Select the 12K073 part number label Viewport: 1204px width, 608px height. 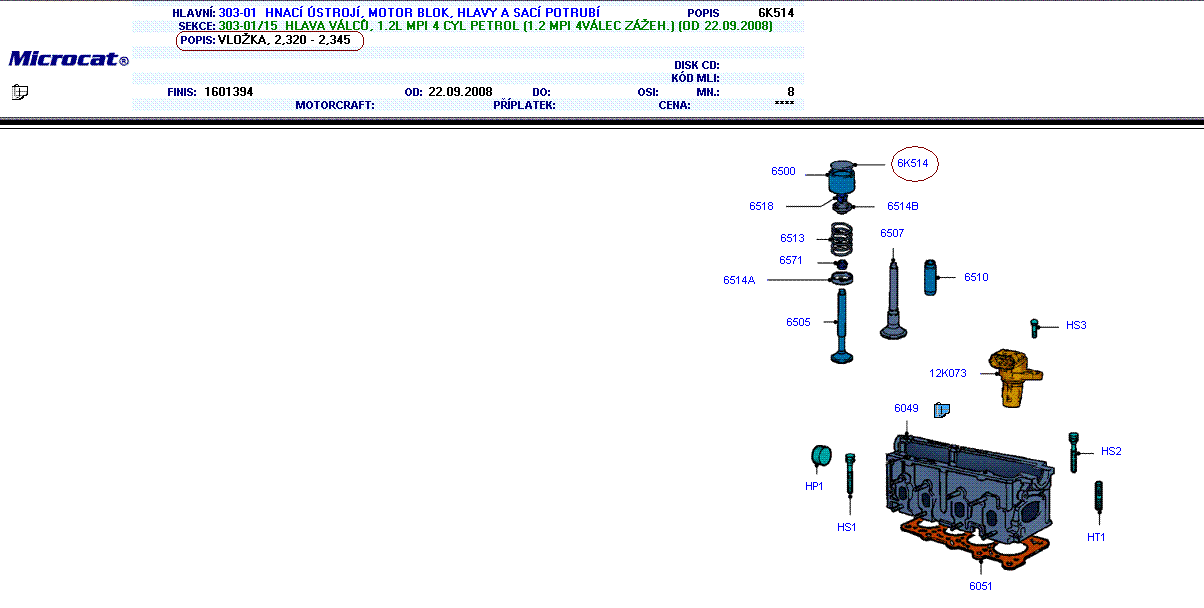pos(947,373)
